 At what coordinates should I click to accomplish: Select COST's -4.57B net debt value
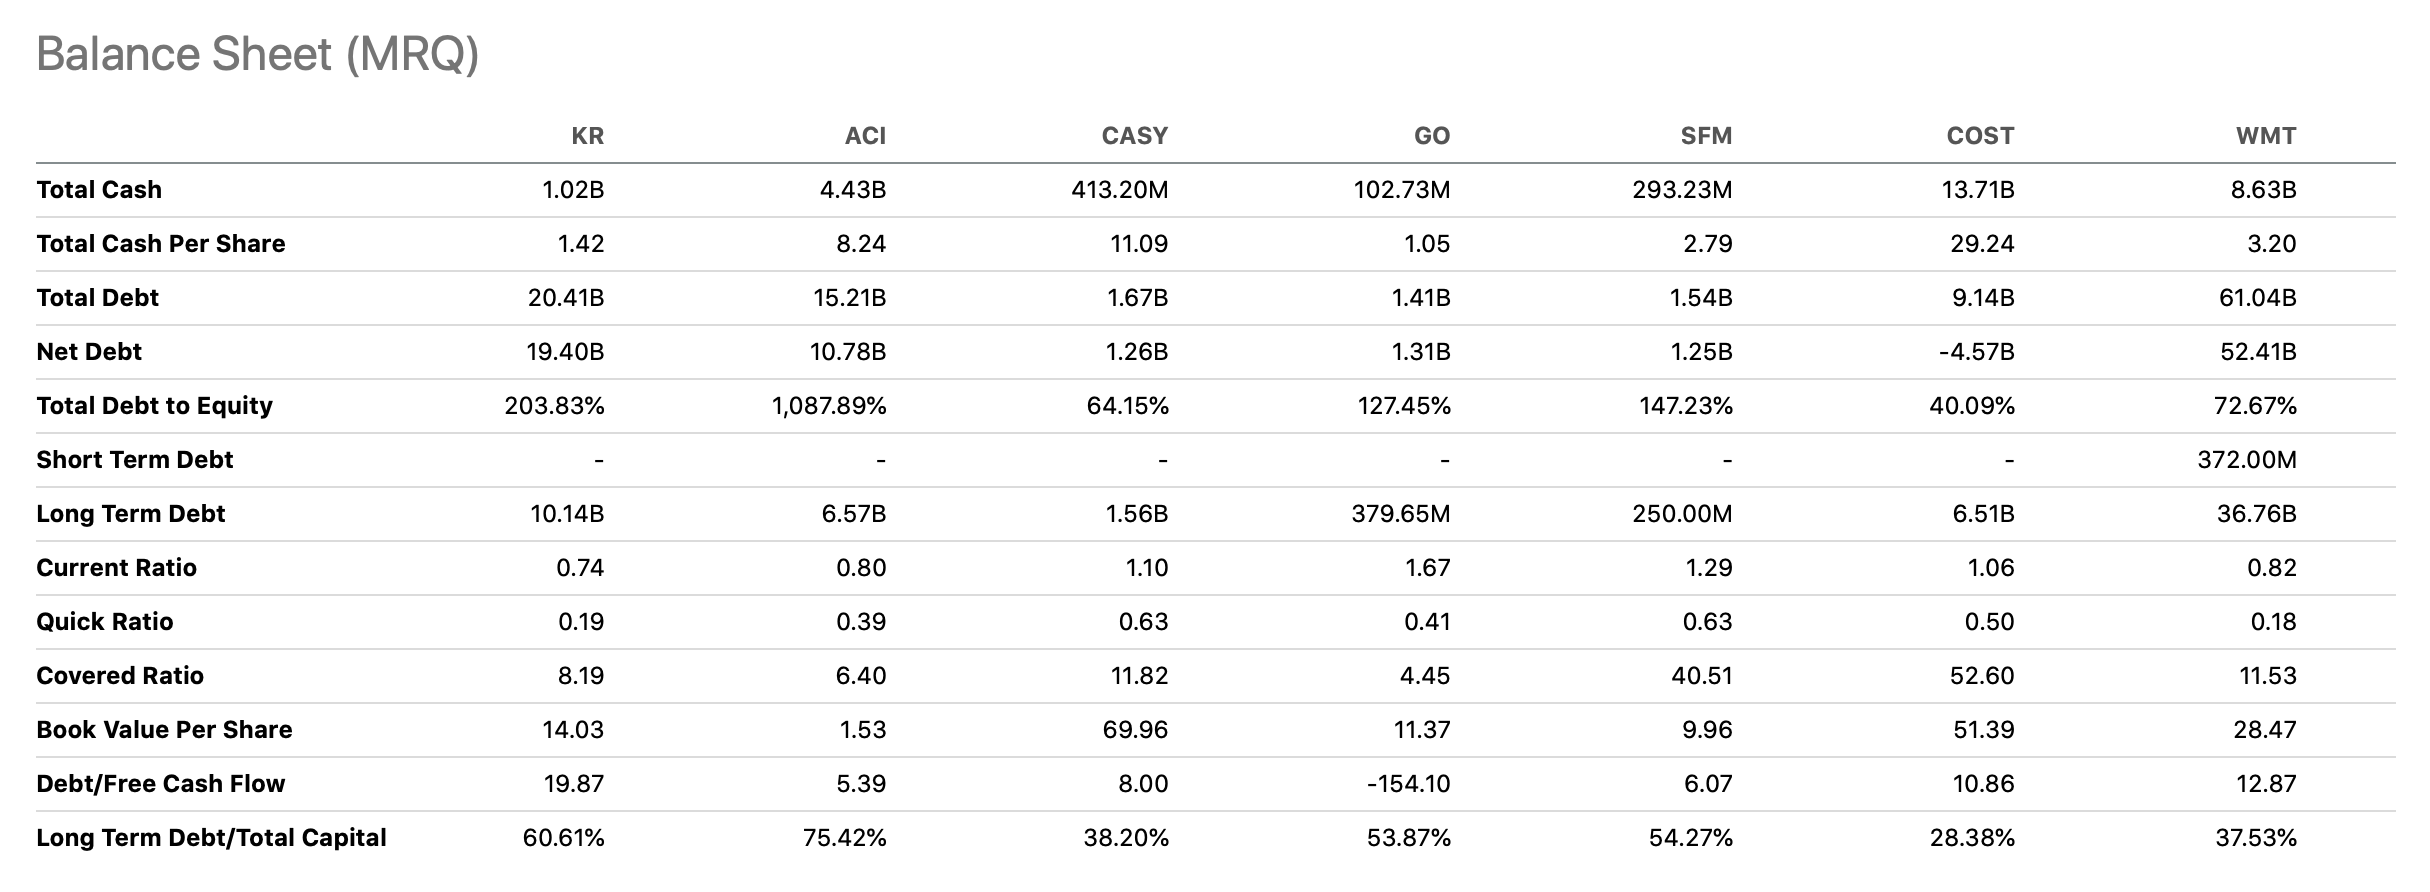pyautogui.click(x=1976, y=352)
